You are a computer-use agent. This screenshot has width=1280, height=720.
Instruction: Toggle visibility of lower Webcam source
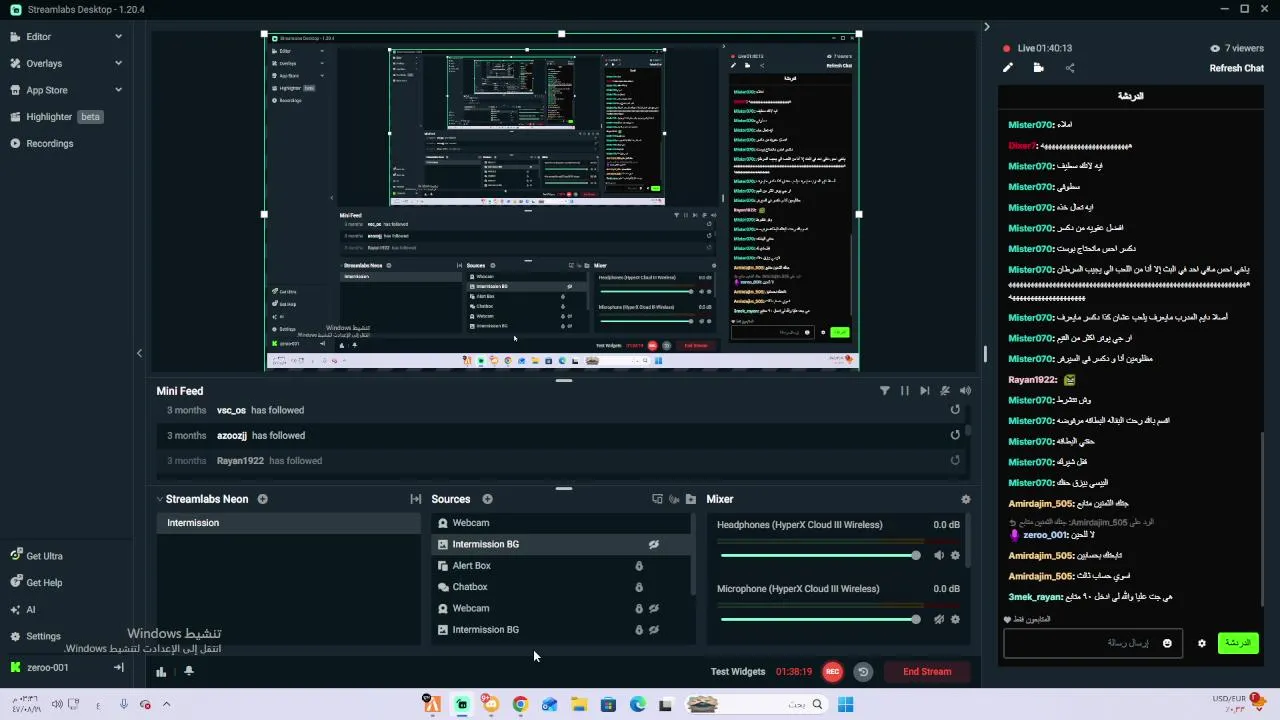[653, 608]
